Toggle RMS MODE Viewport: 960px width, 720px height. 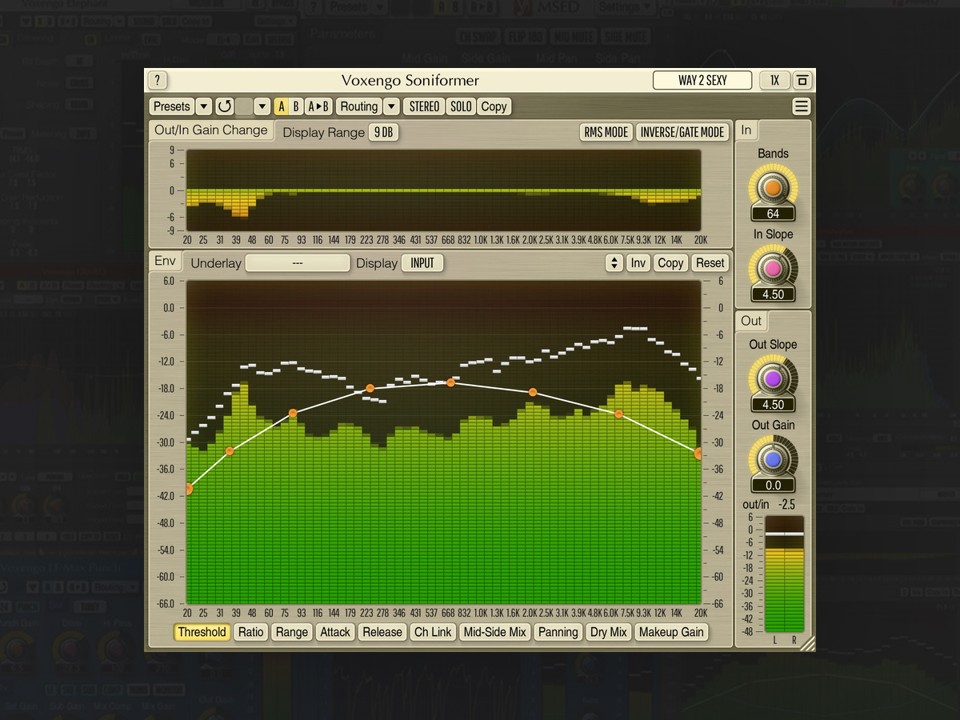[x=606, y=132]
